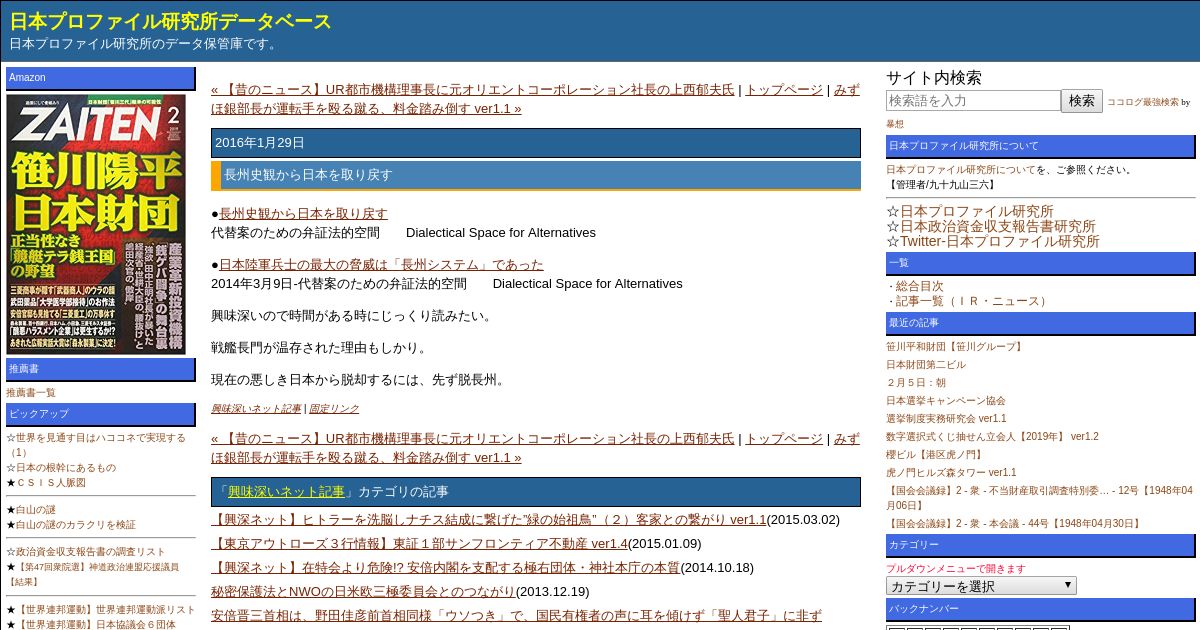Open recent post 日本選挙キャンペーン協会
Image resolution: width=1200 pixels, height=630 pixels.
click(x=946, y=400)
